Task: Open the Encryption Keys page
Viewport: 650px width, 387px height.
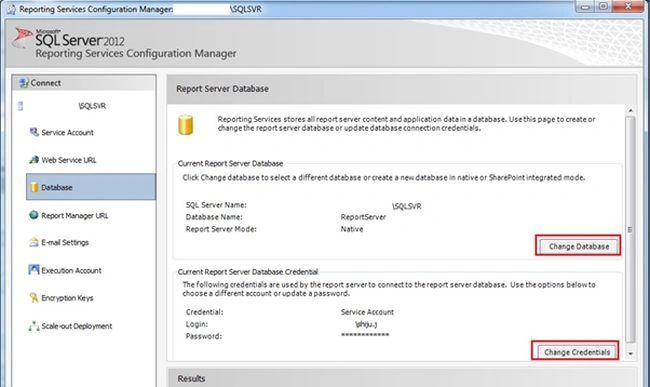Action: tap(67, 298)
